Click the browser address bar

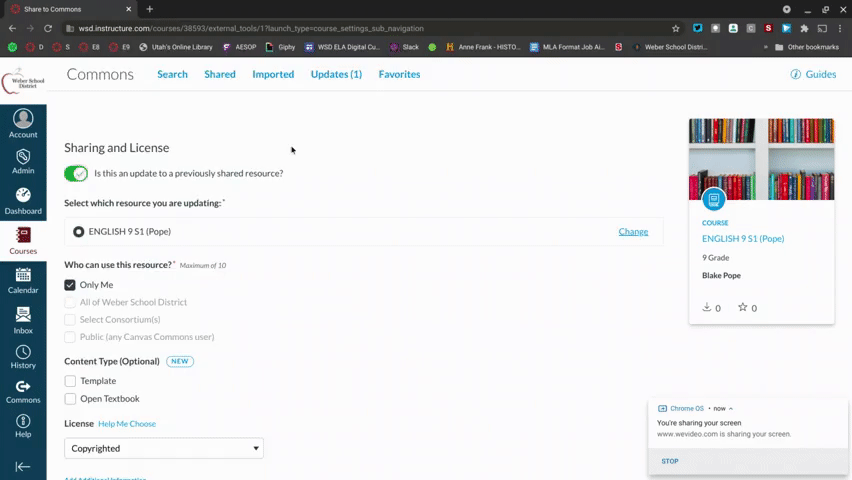(364, 28)
